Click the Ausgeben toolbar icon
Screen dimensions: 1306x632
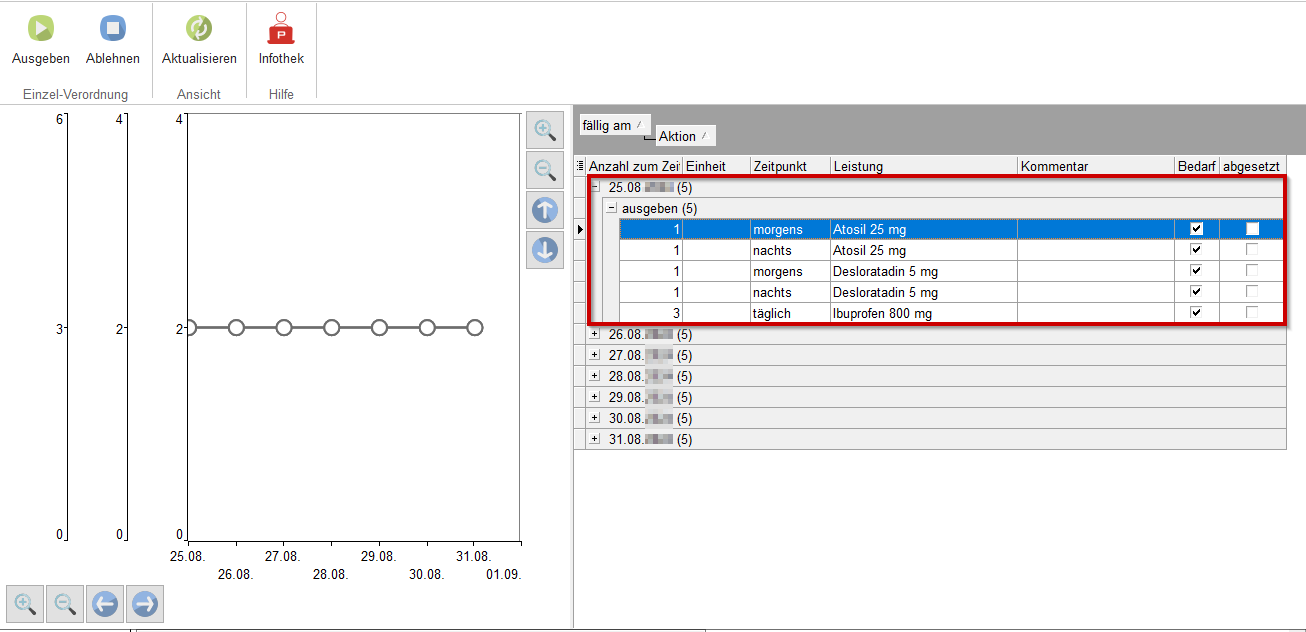click(41, 29)
